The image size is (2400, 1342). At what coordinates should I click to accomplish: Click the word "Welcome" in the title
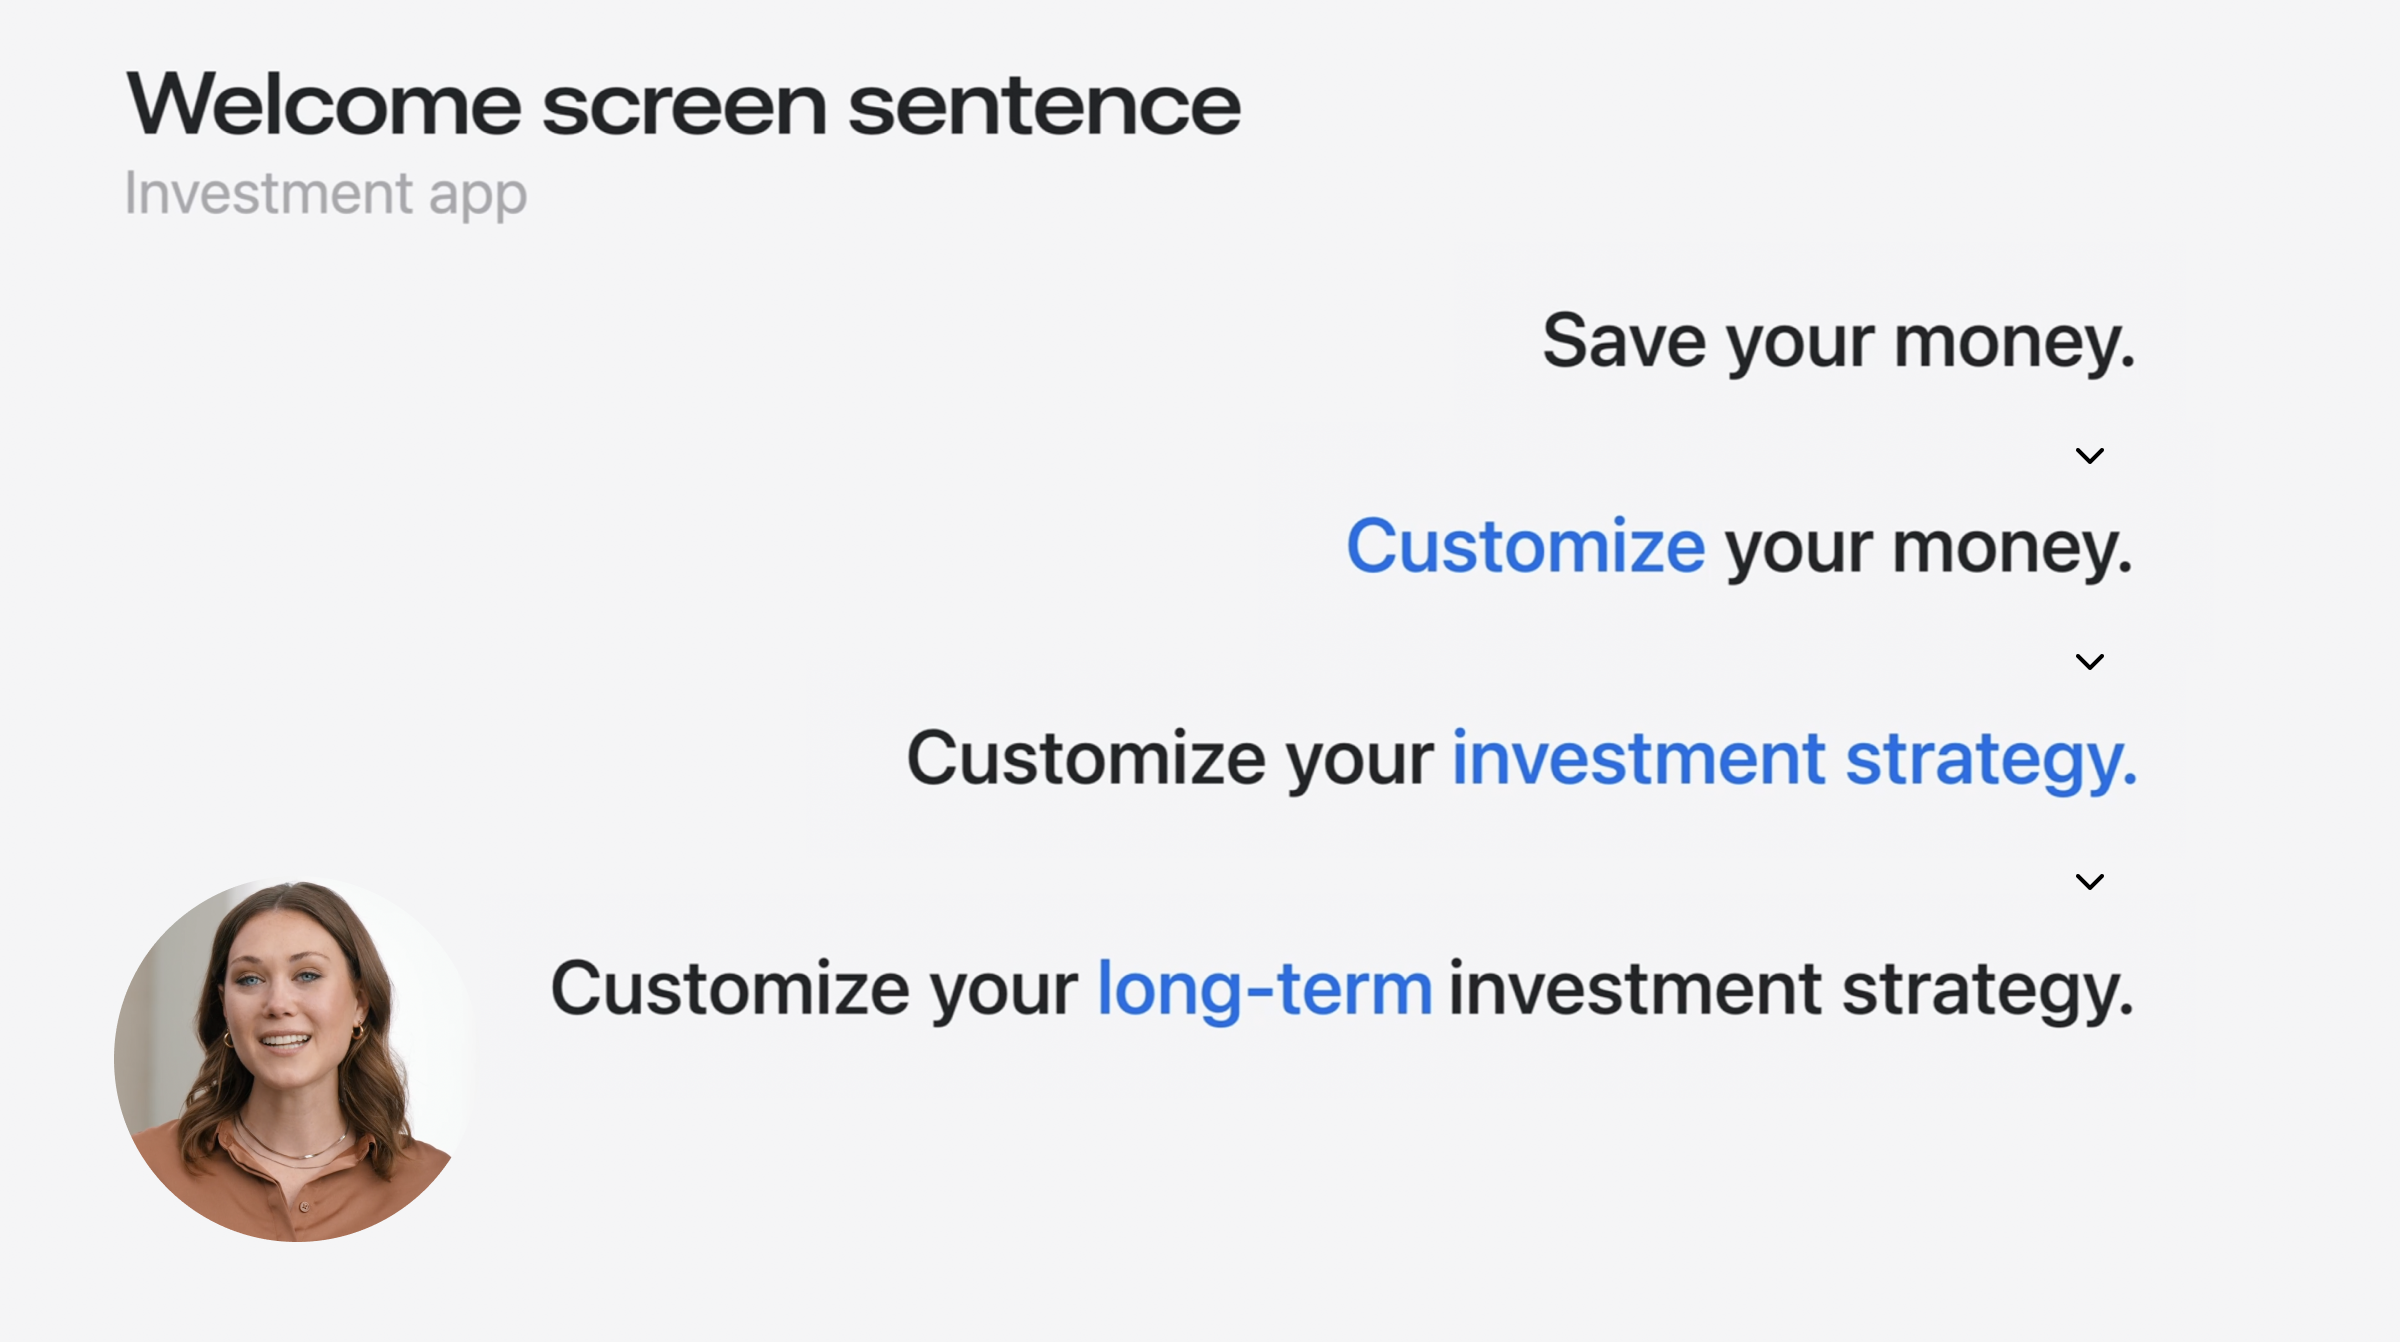[x=323, y=105]
